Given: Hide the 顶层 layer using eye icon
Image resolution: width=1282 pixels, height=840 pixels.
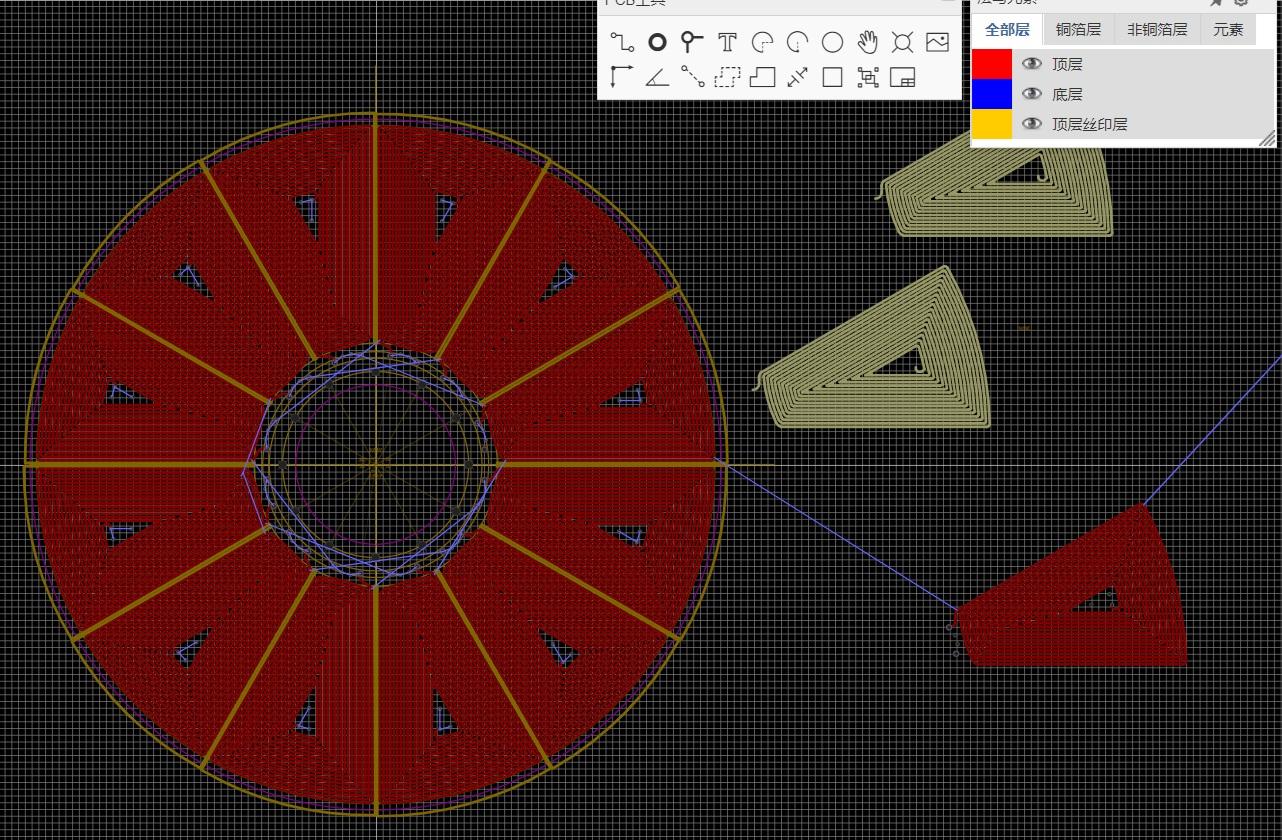Looking at the screenshot, I should [1032, 64].
